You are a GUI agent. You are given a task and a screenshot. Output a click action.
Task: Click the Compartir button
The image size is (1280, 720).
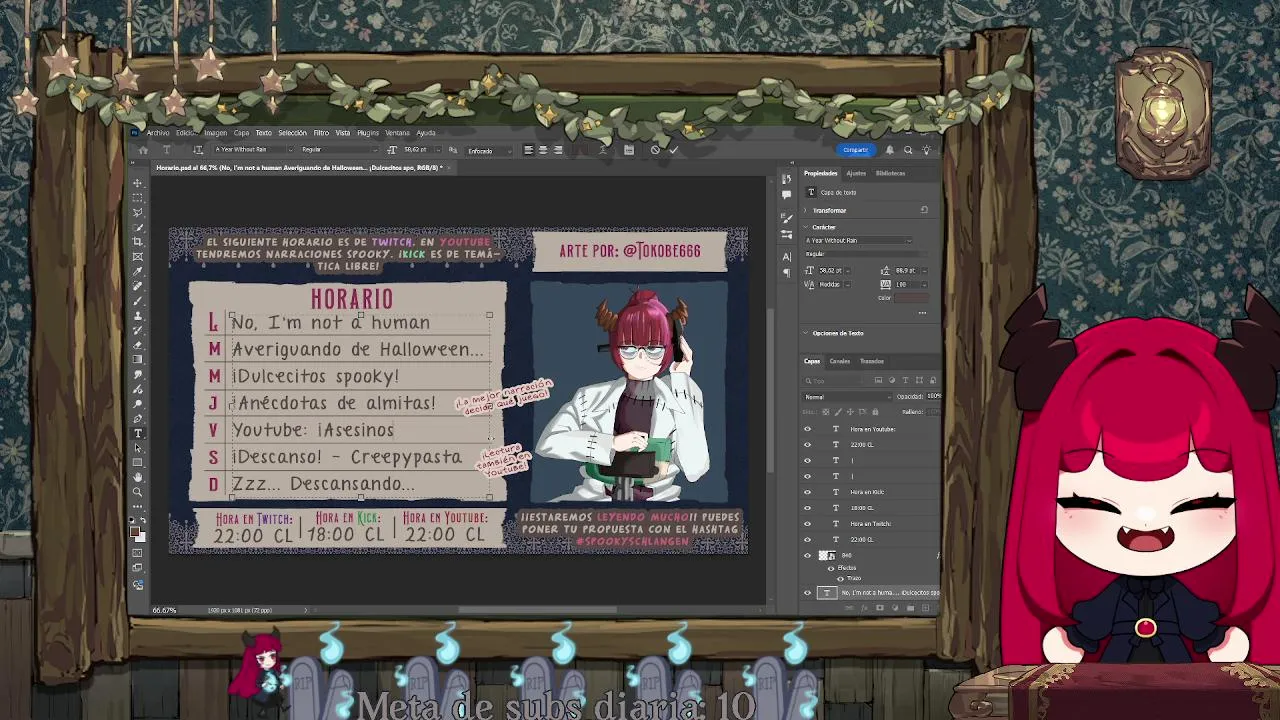[x=855, y=150]
